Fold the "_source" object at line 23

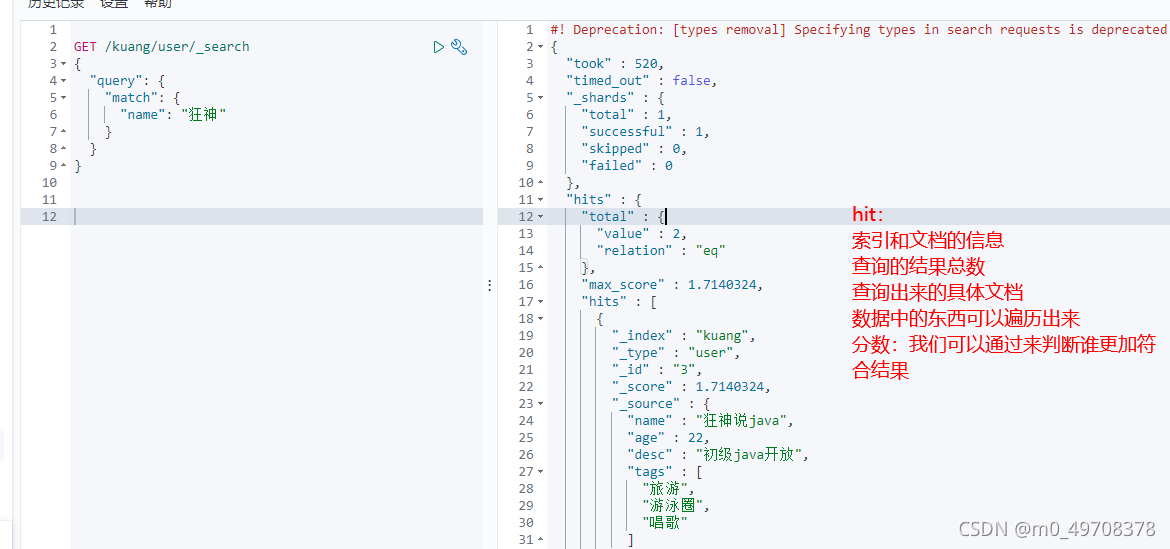point(541,404)
